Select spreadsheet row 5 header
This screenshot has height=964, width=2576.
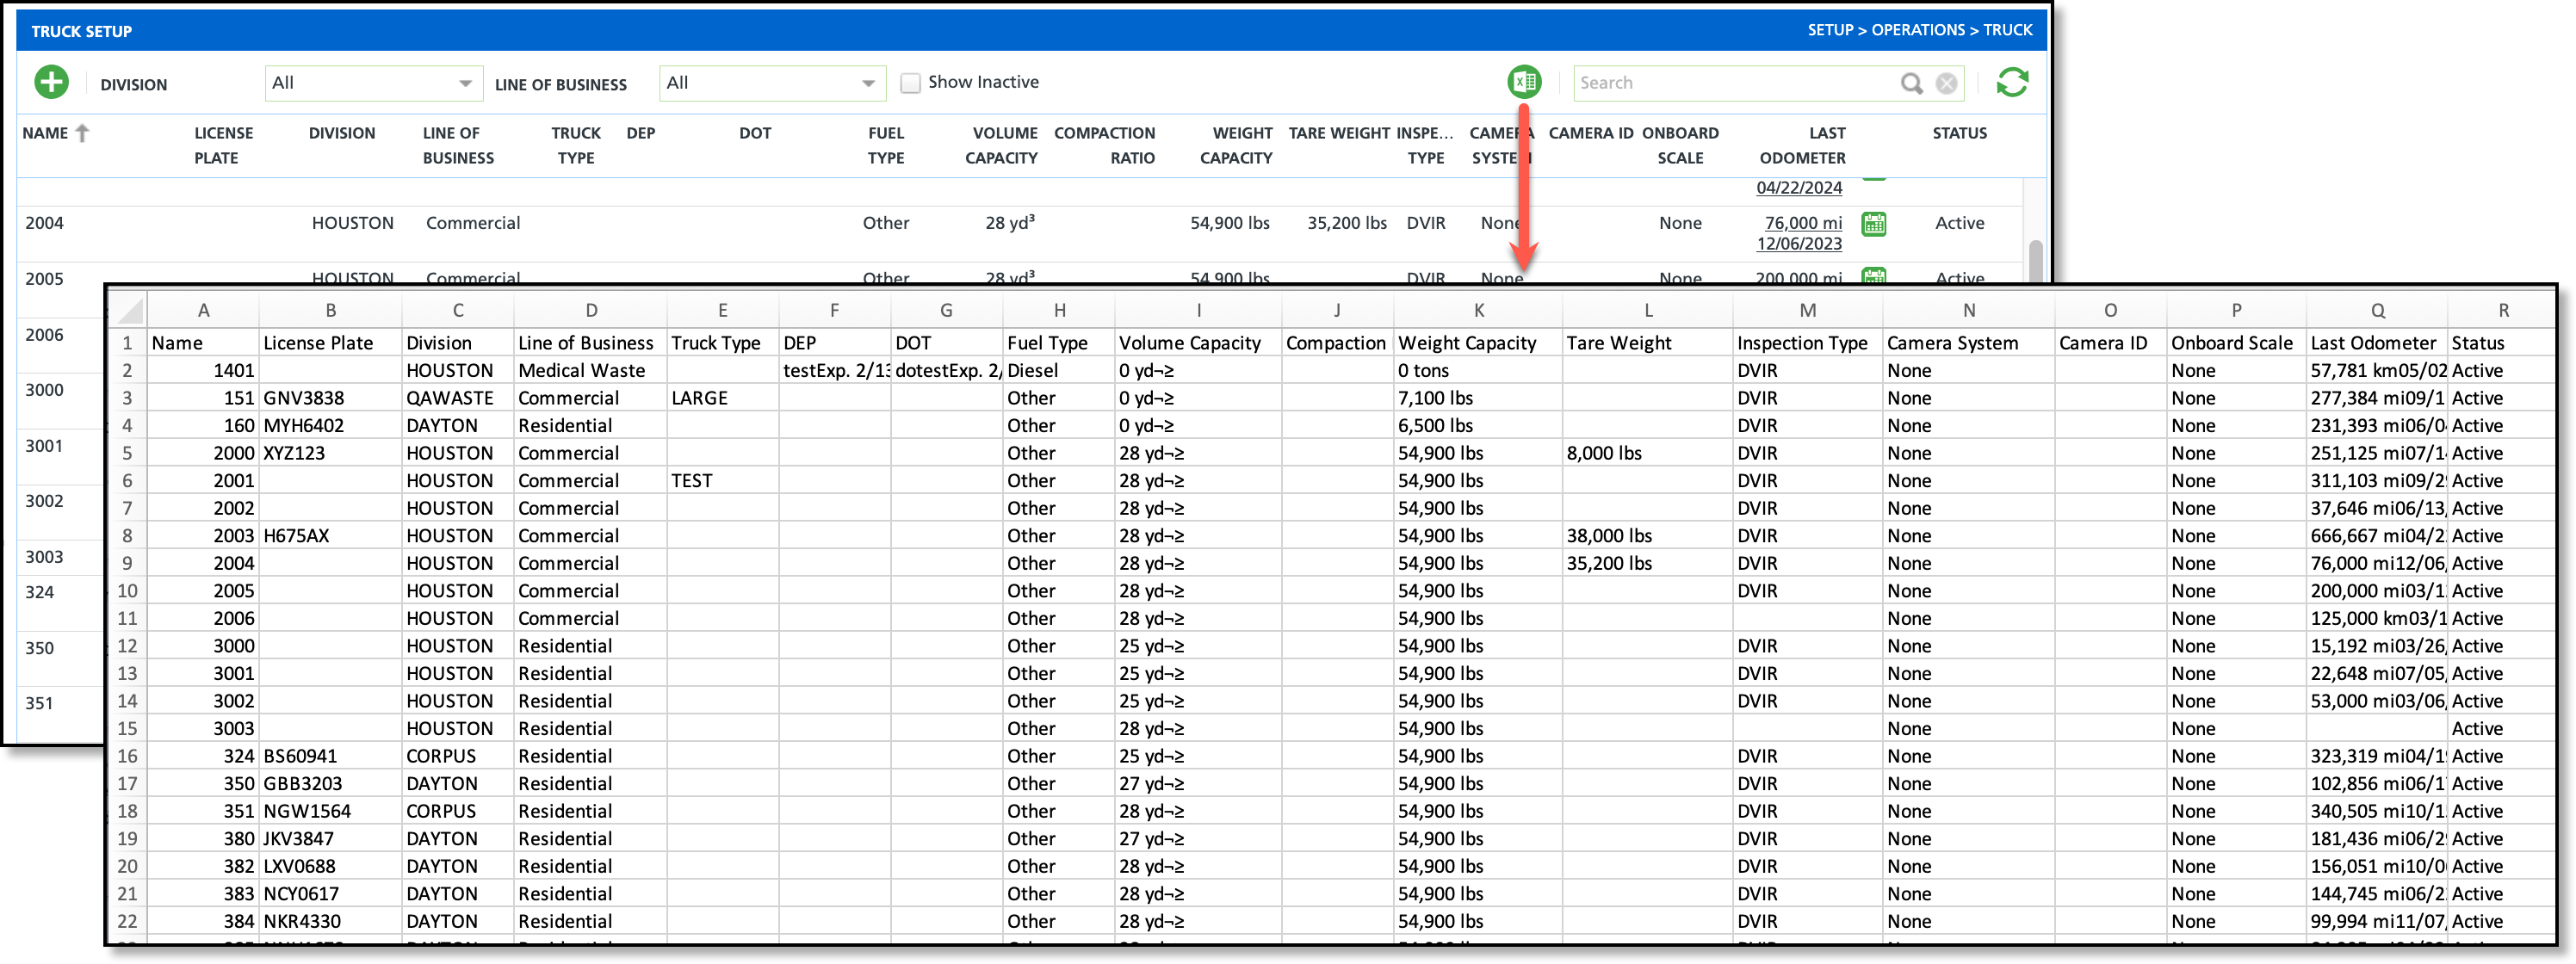coord(127,453)
